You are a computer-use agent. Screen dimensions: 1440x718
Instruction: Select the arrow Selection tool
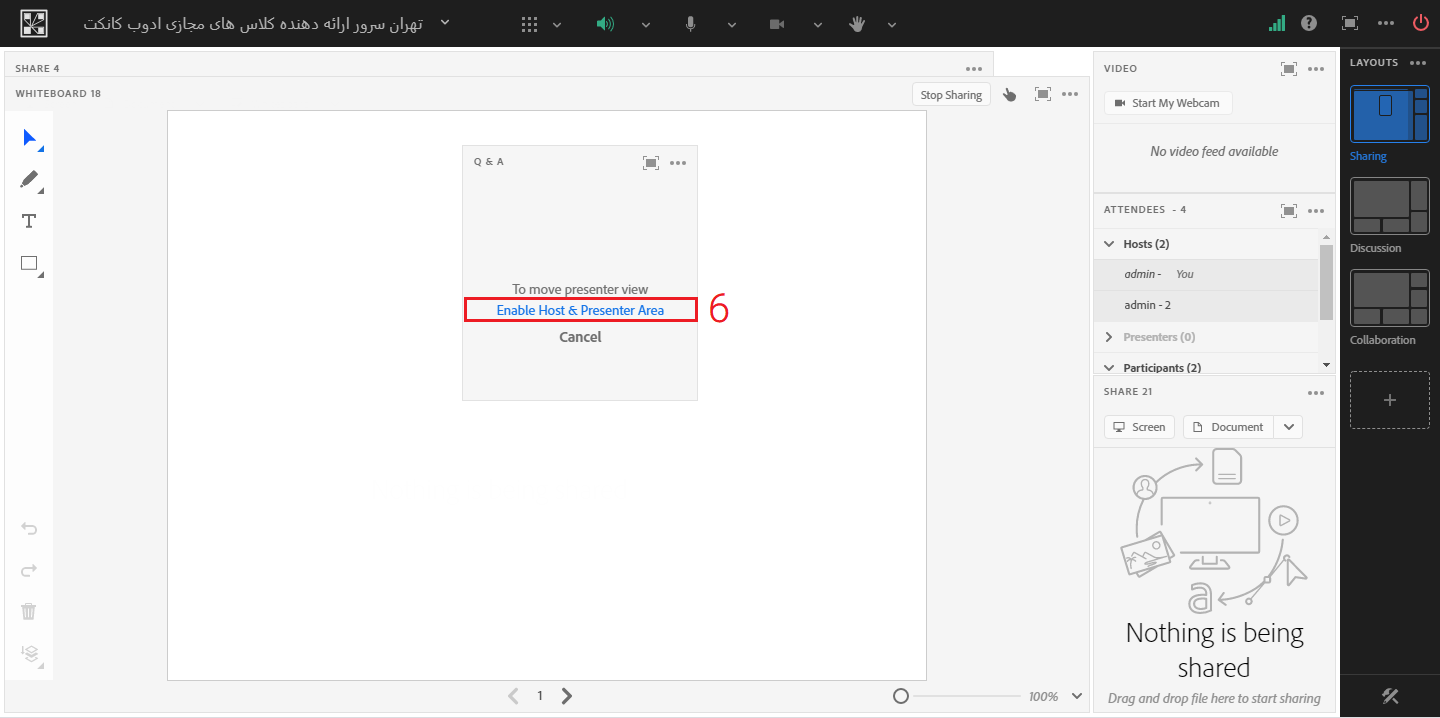(x=30, y=138)
